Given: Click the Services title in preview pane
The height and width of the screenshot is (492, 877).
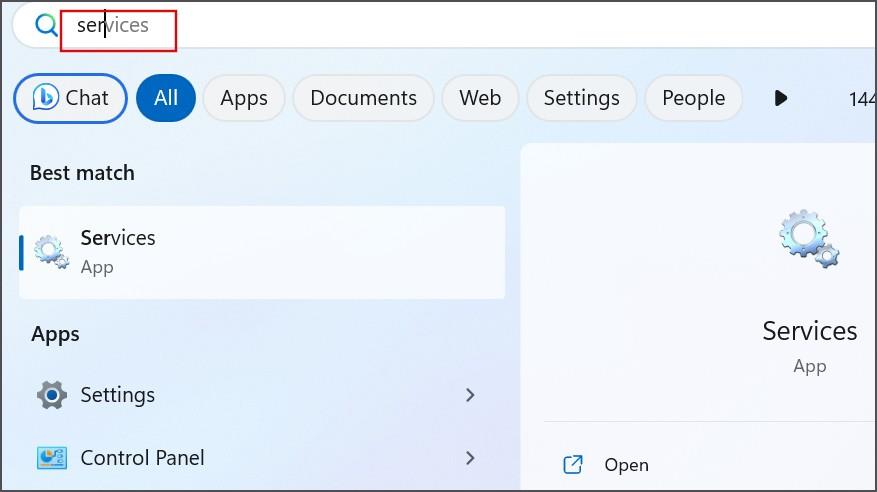Looking at the screenshot, I should click(809, 331).
